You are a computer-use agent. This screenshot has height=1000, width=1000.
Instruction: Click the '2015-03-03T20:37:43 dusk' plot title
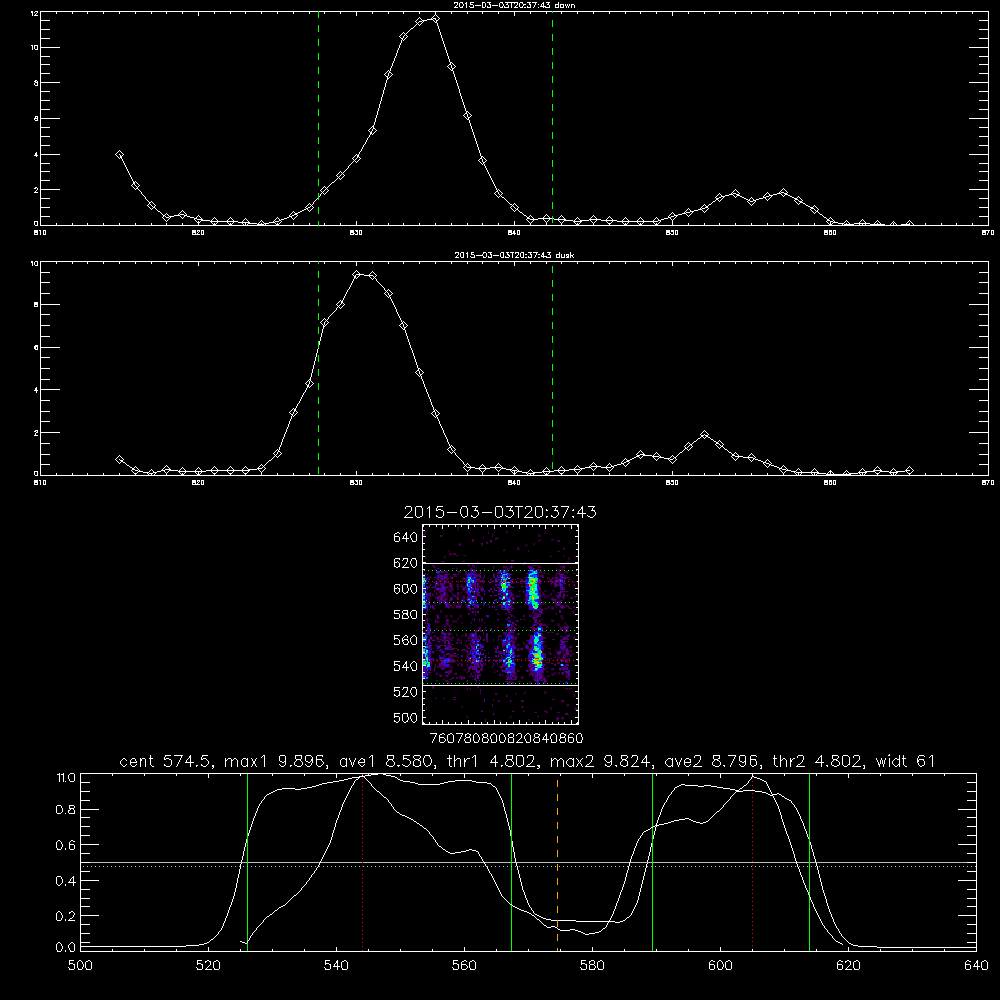coord(514,255)
